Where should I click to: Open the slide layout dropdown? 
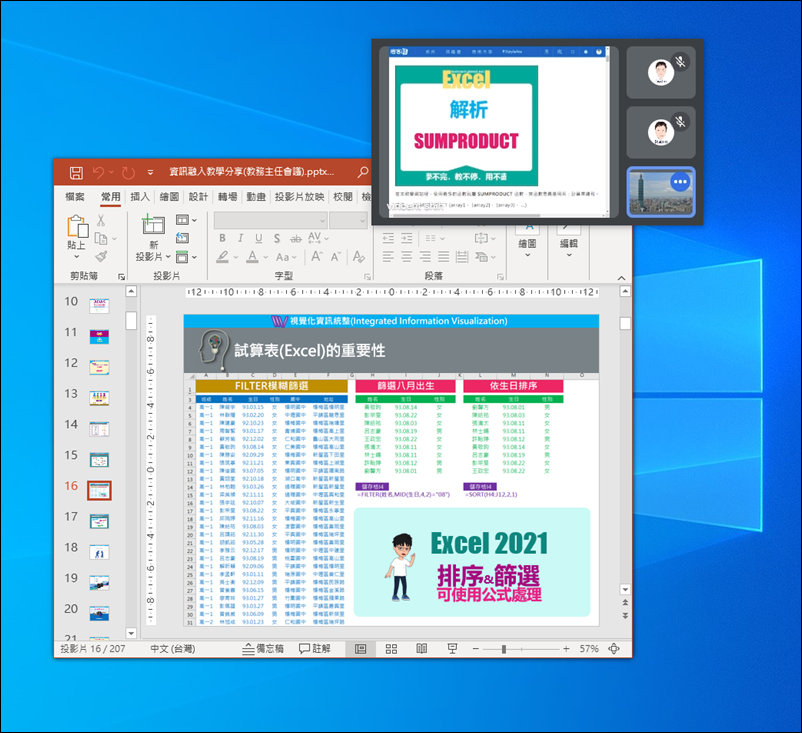click(186, 220)
